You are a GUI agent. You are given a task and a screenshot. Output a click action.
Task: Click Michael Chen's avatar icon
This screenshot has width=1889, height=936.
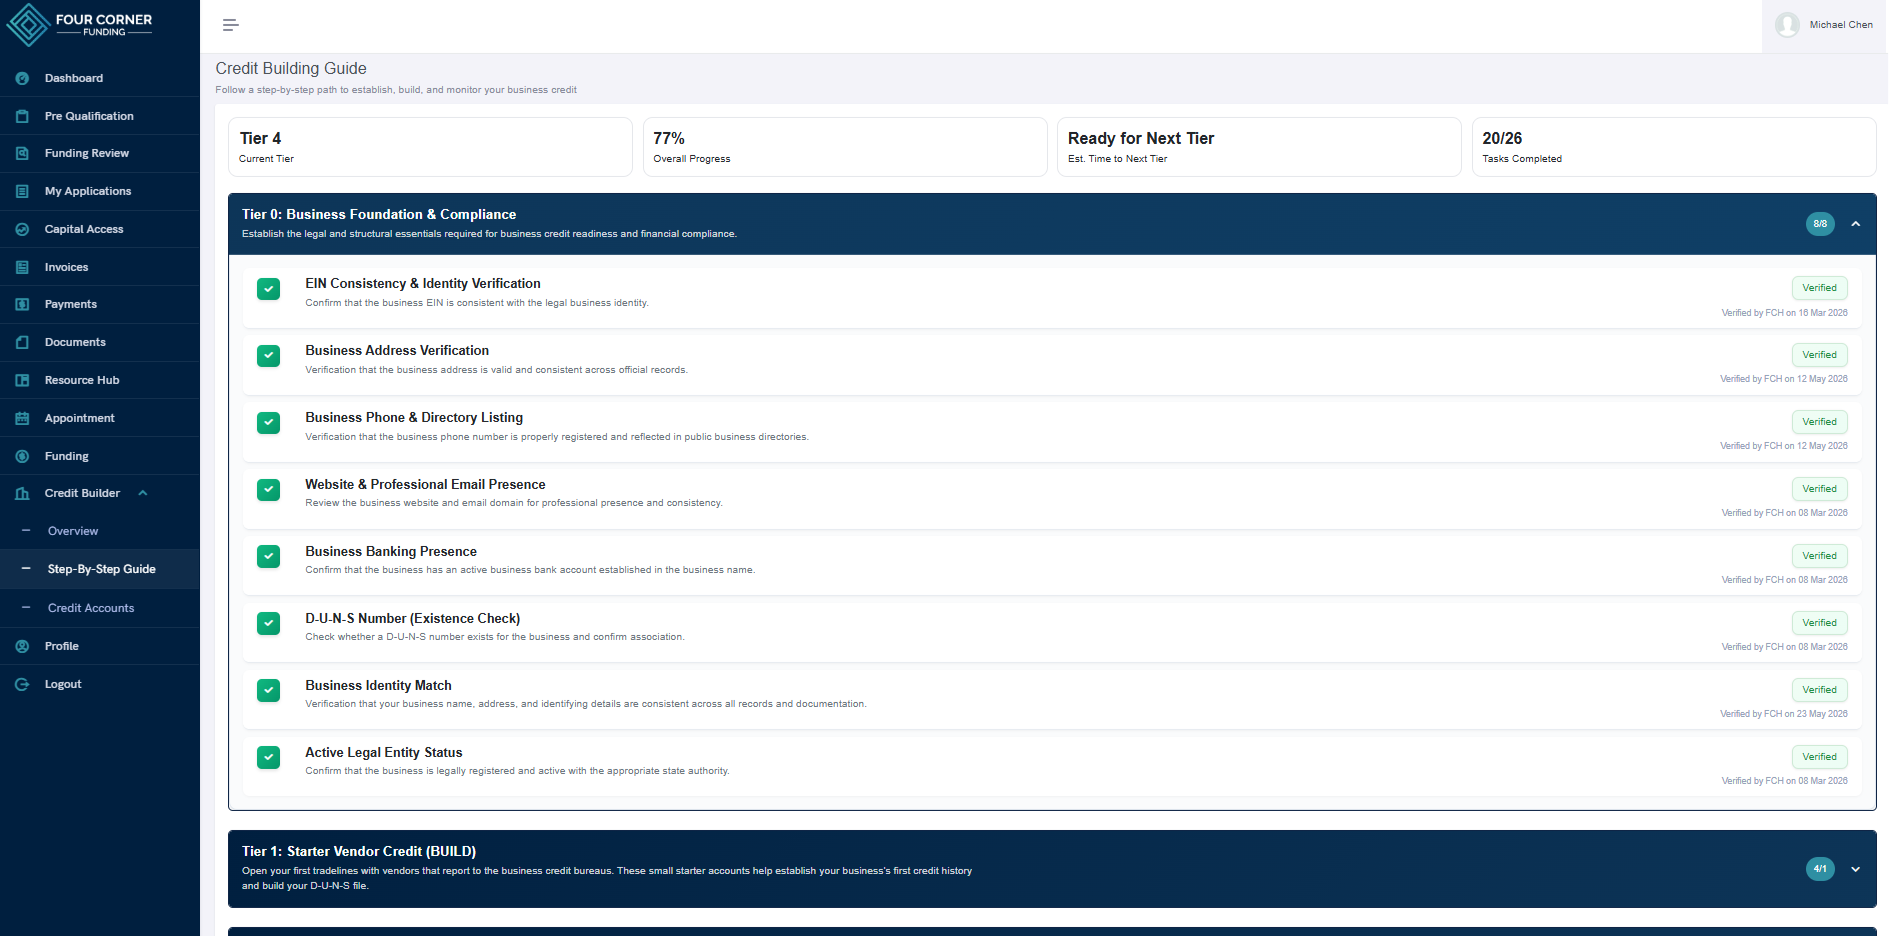click(1787, 25)
